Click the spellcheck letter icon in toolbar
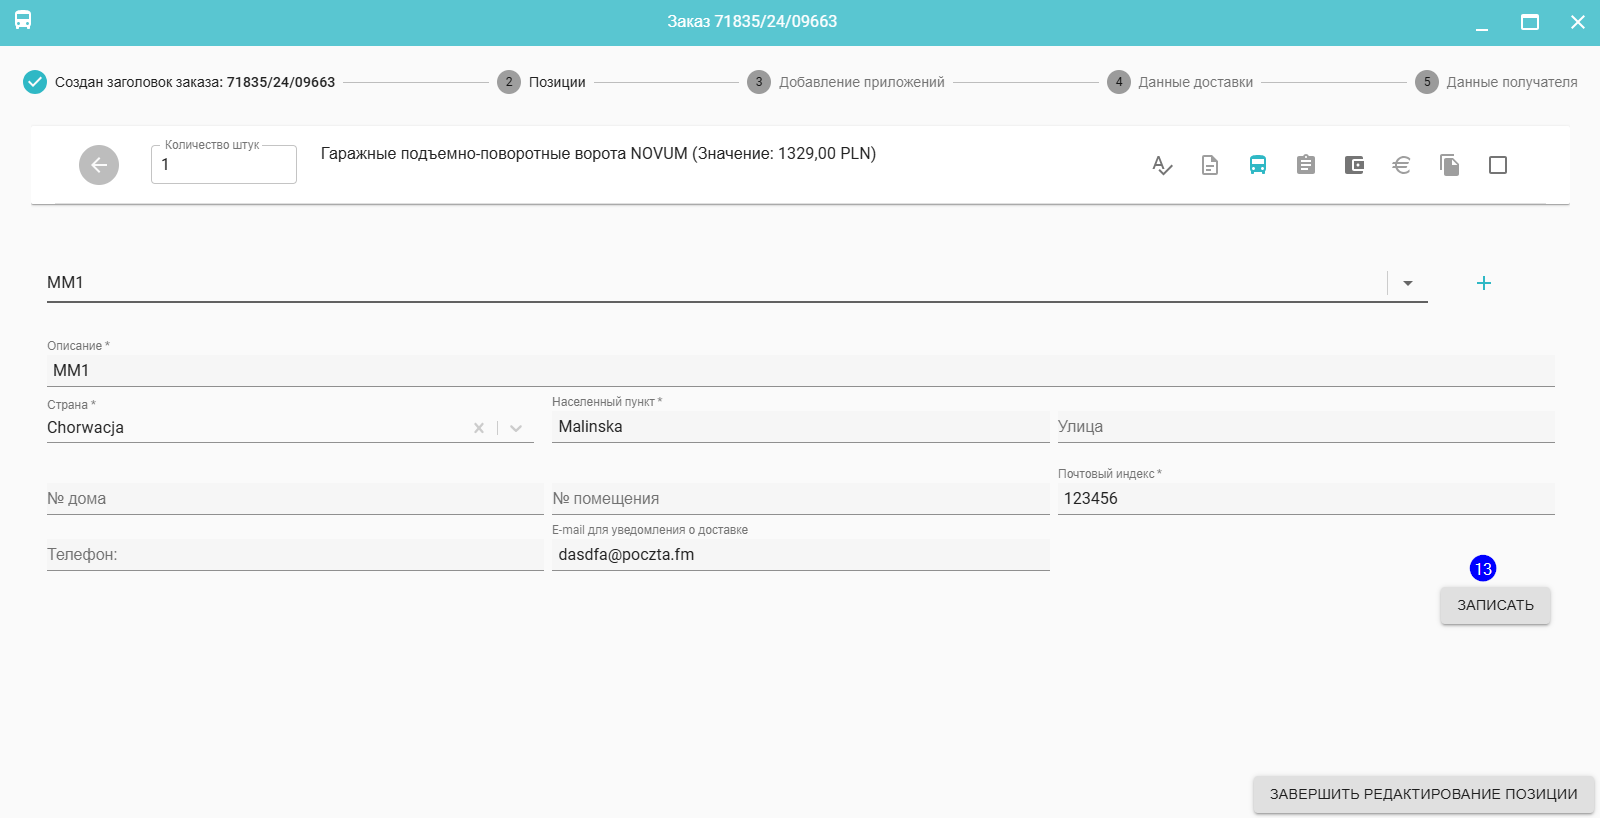 (x=1161, y=165)
